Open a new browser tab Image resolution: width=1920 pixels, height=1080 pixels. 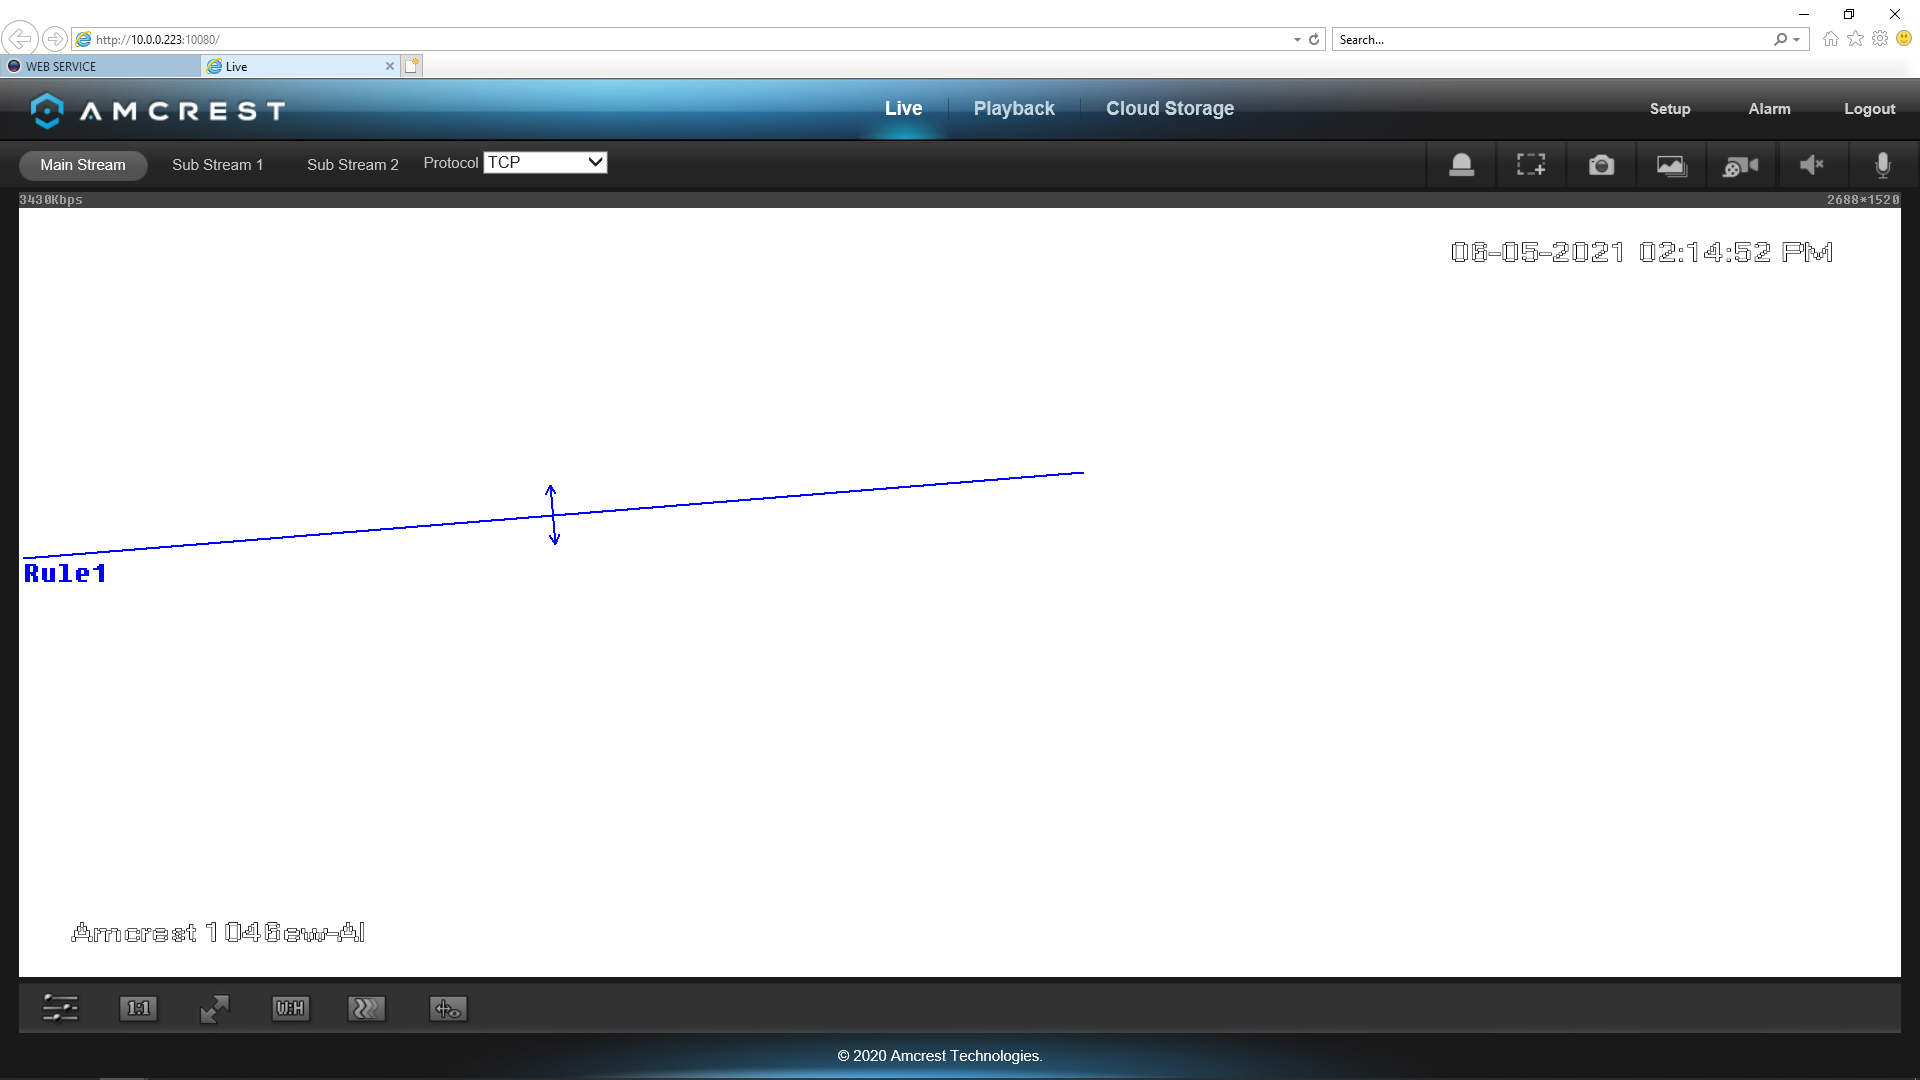pos(412,66)
